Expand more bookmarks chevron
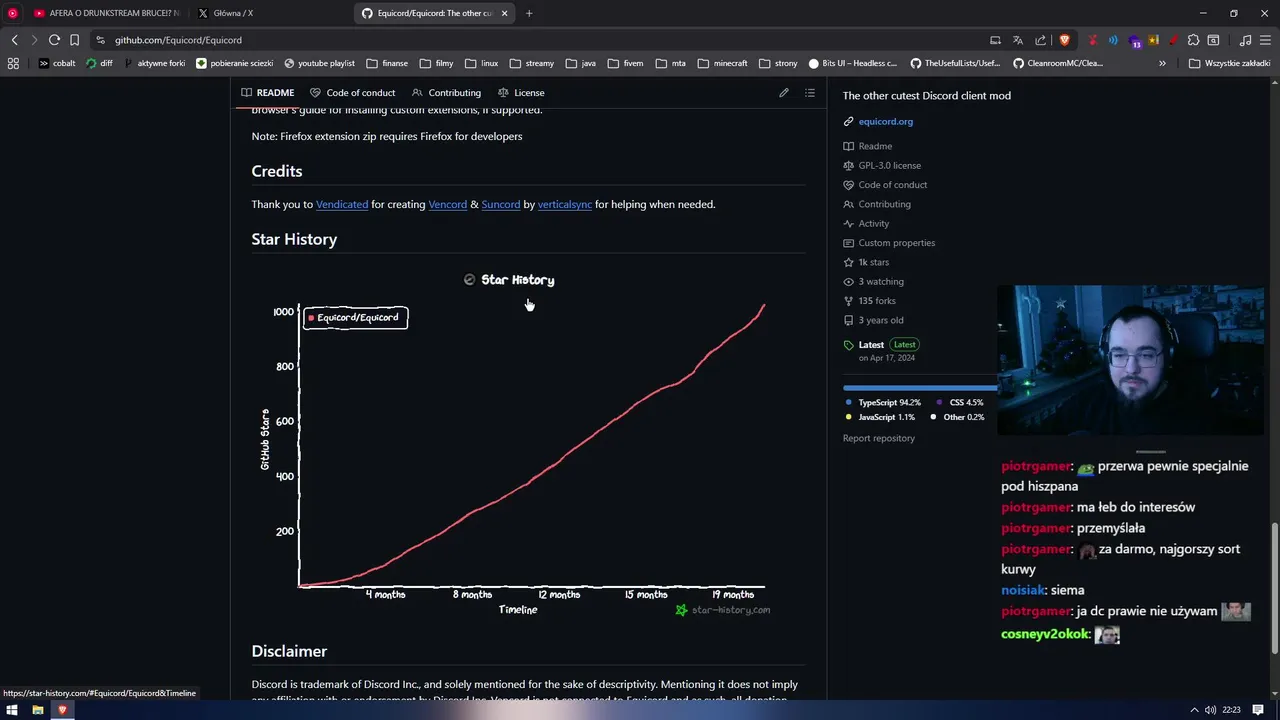The width and height of the screenshot is (1280, 720). (1162, 63)
